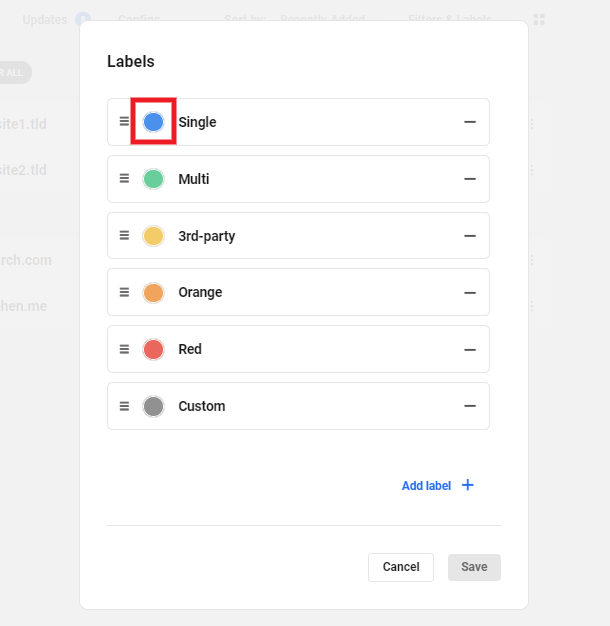
Task: Click the Add label link
Action: (x=426, y=486)
